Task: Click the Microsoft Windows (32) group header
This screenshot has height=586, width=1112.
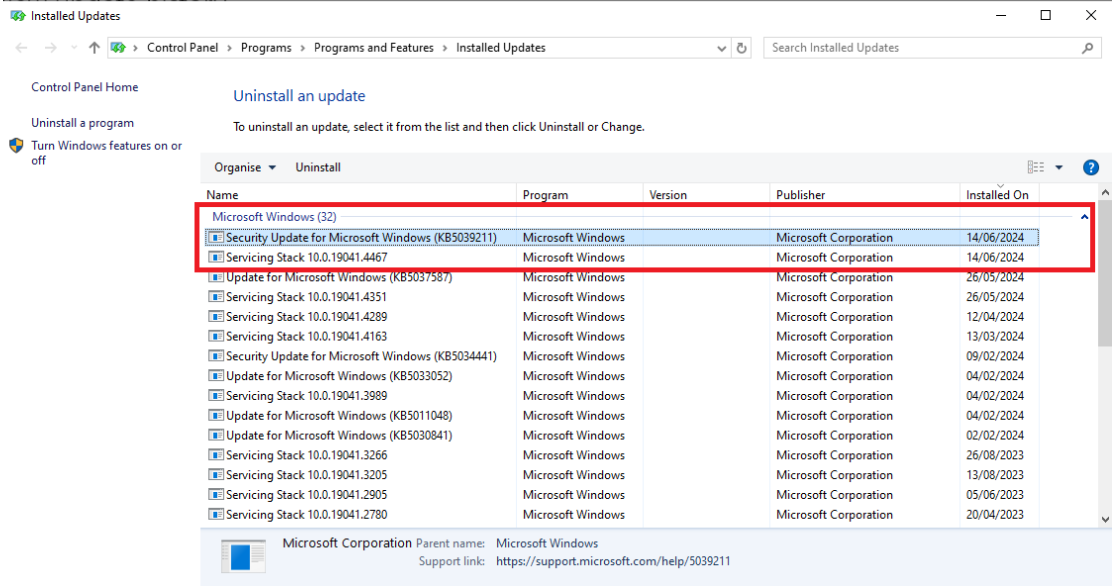Action: tap(274, 216)
